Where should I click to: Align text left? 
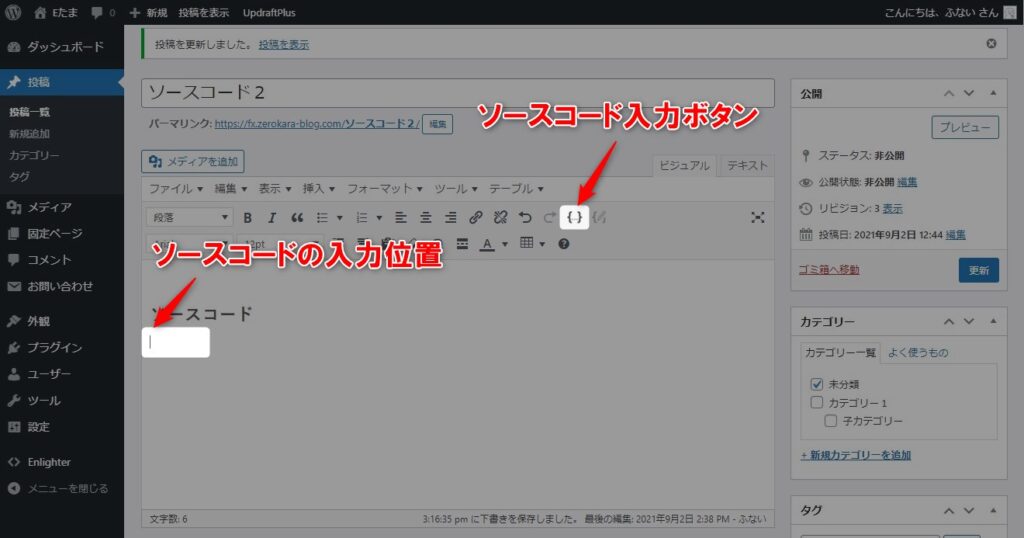tap(401, 217)
